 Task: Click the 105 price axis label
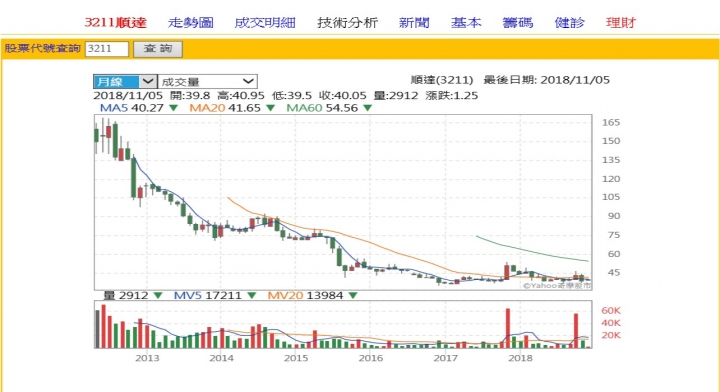pyautogui.click(x=611, y=197)
